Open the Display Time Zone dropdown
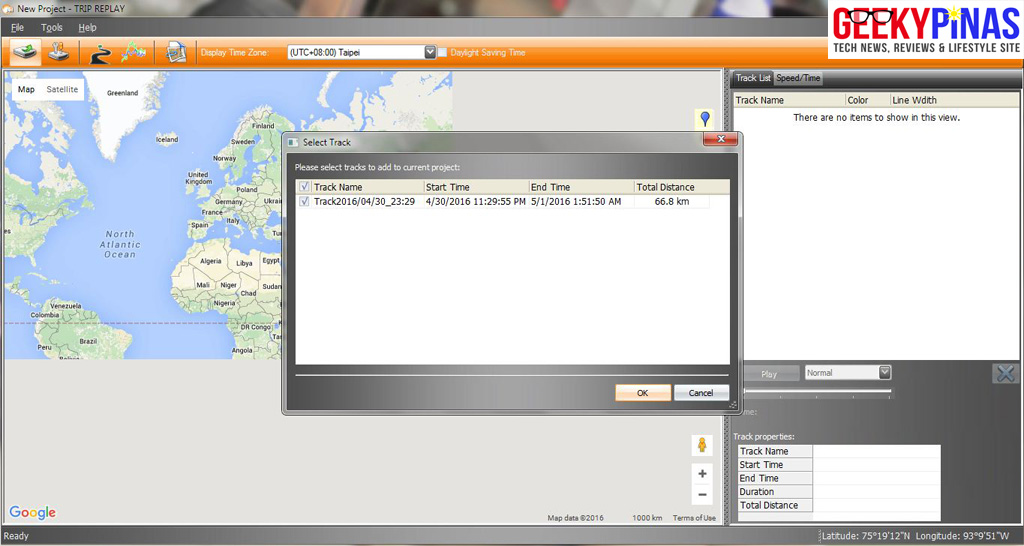This screenshot has width=1024, height=546. pyautogui.click(x=430, y=52)
